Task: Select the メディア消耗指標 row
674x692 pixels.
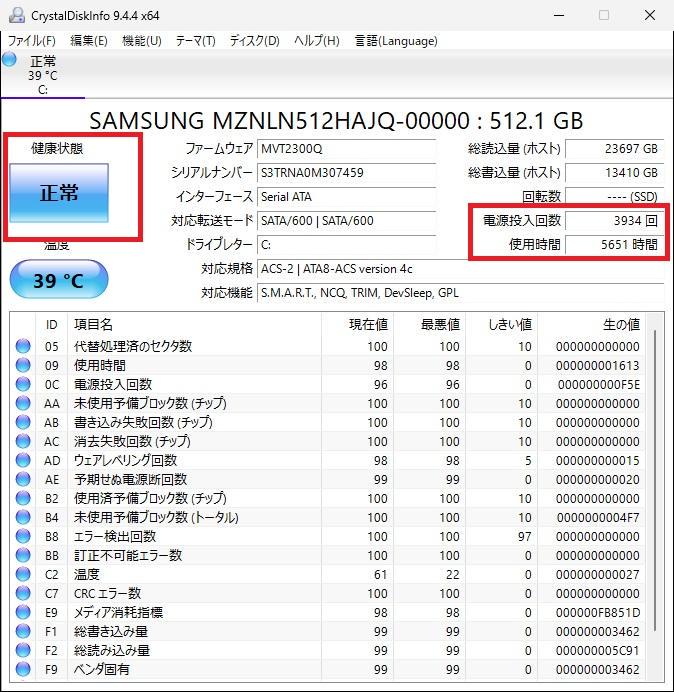Action: (x=327, y=612)
